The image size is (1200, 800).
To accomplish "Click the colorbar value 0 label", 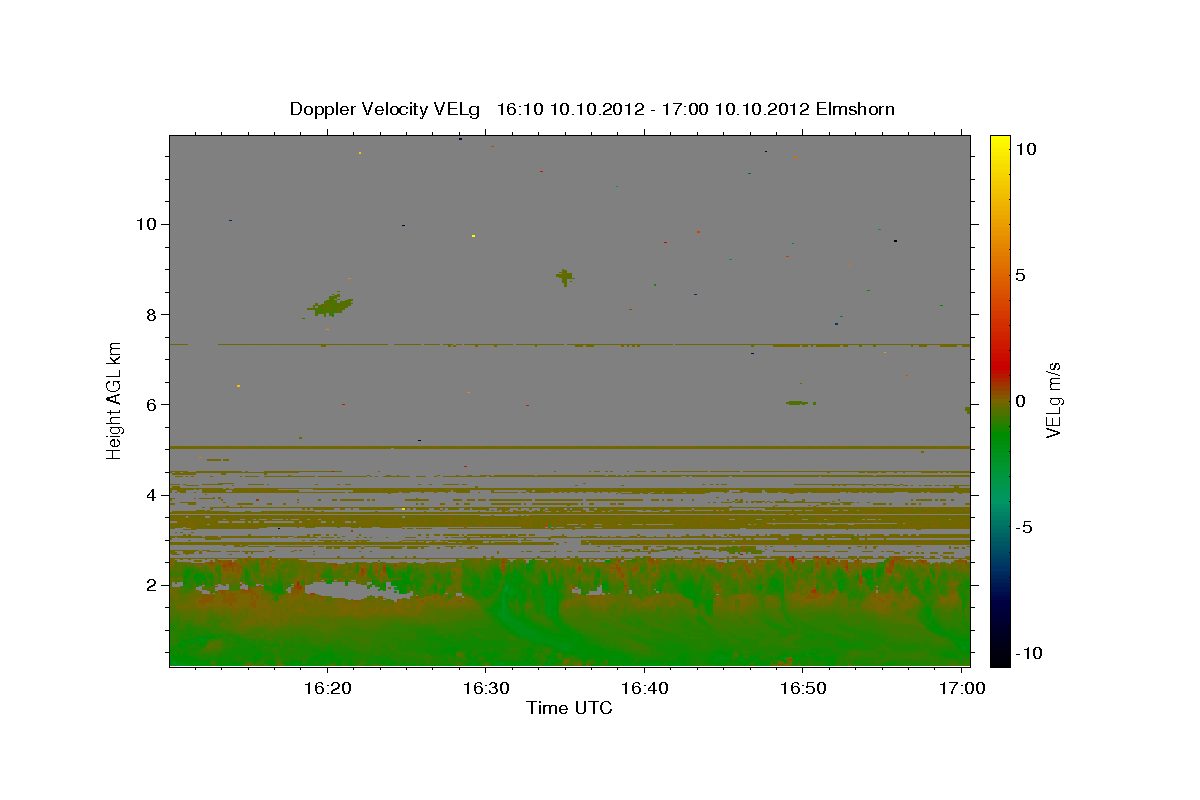I will pos(1020,401).
